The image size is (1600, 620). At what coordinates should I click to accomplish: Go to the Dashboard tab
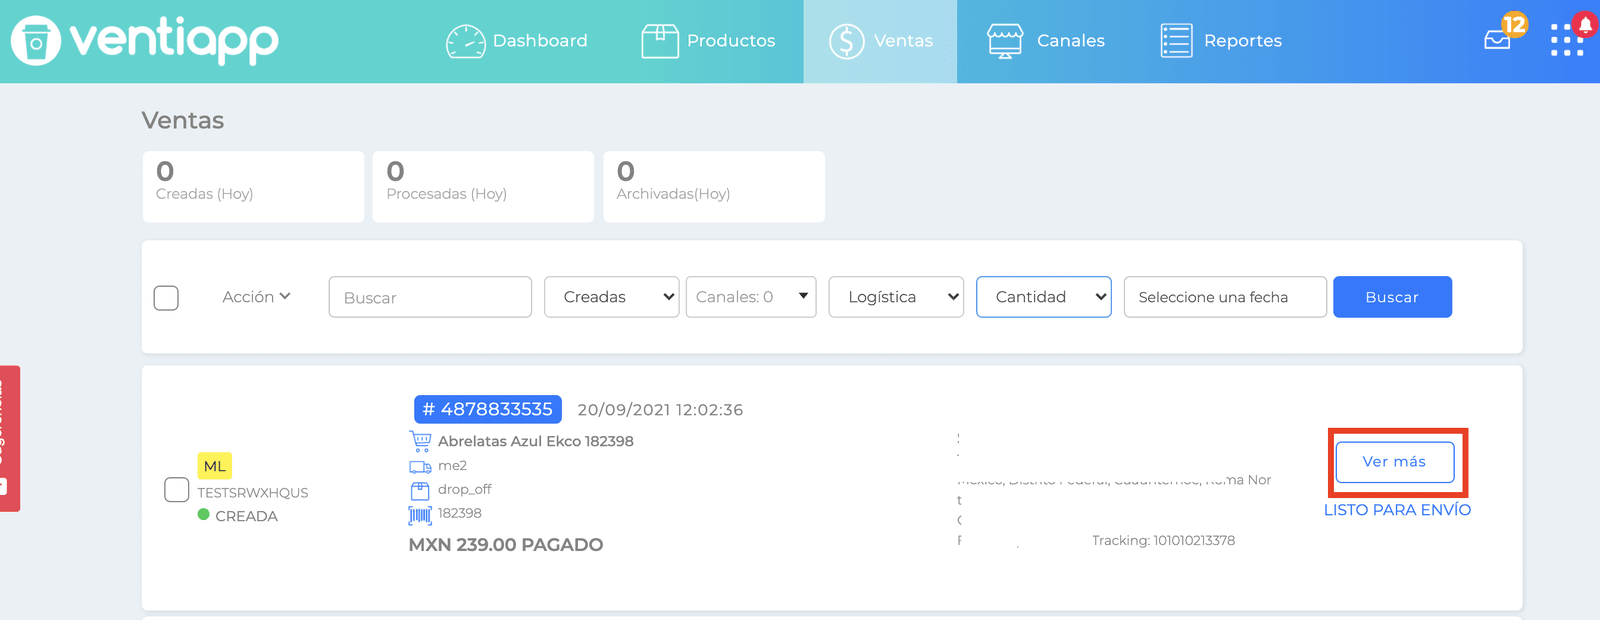[517, 41]
